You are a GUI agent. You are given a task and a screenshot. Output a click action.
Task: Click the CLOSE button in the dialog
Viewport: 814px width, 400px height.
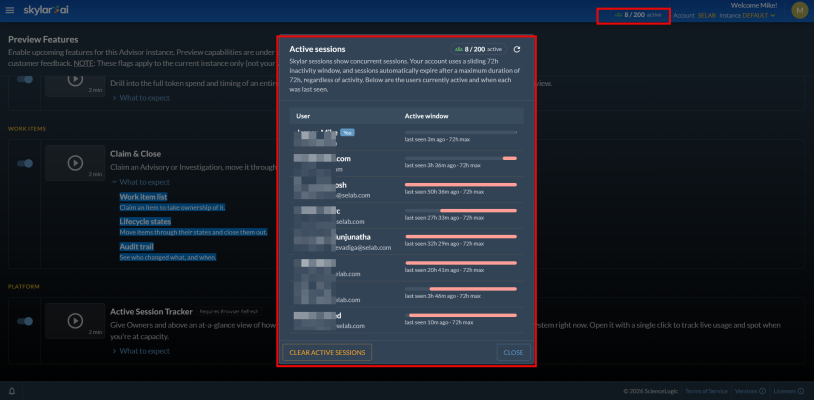point(513,352)
